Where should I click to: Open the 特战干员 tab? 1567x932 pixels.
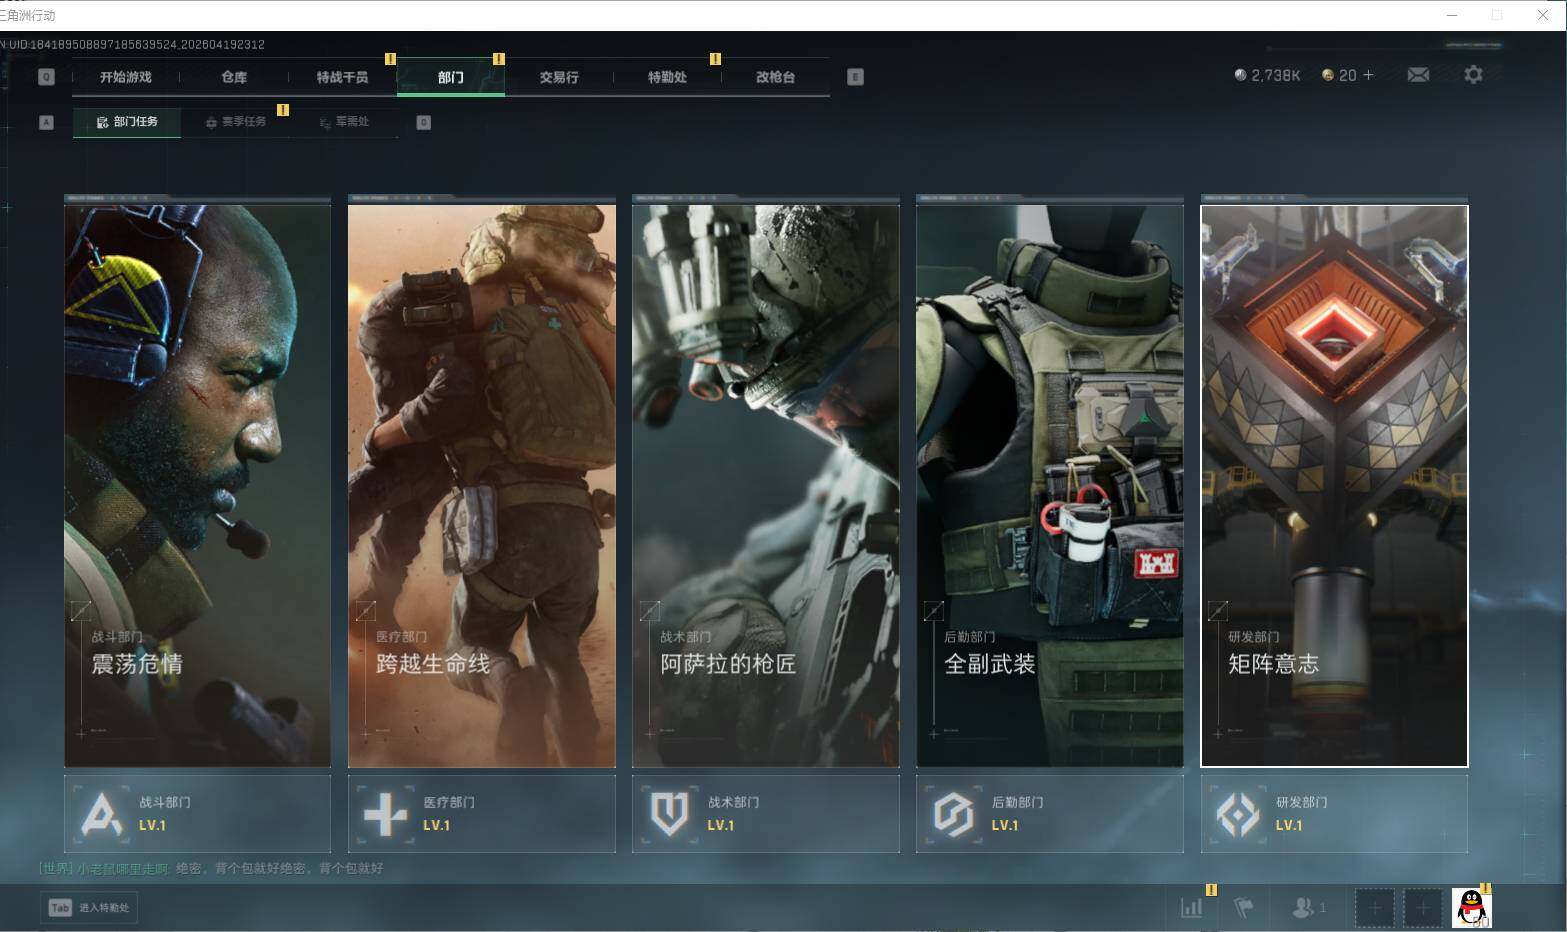(342, 77)
